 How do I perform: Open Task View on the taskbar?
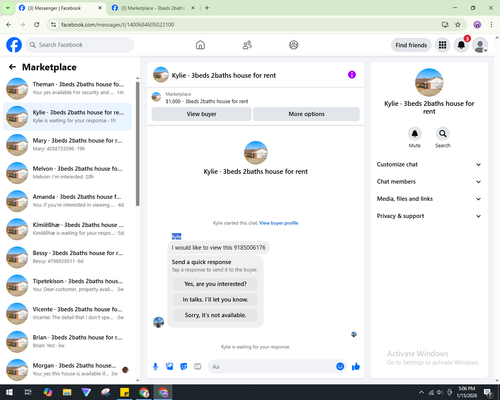click(28, 392)
